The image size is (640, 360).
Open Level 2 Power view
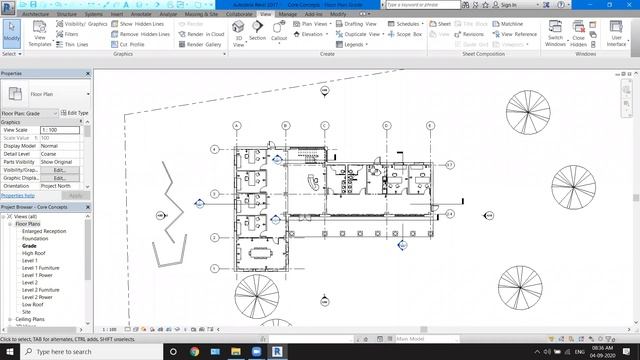(x=37, y=297)
